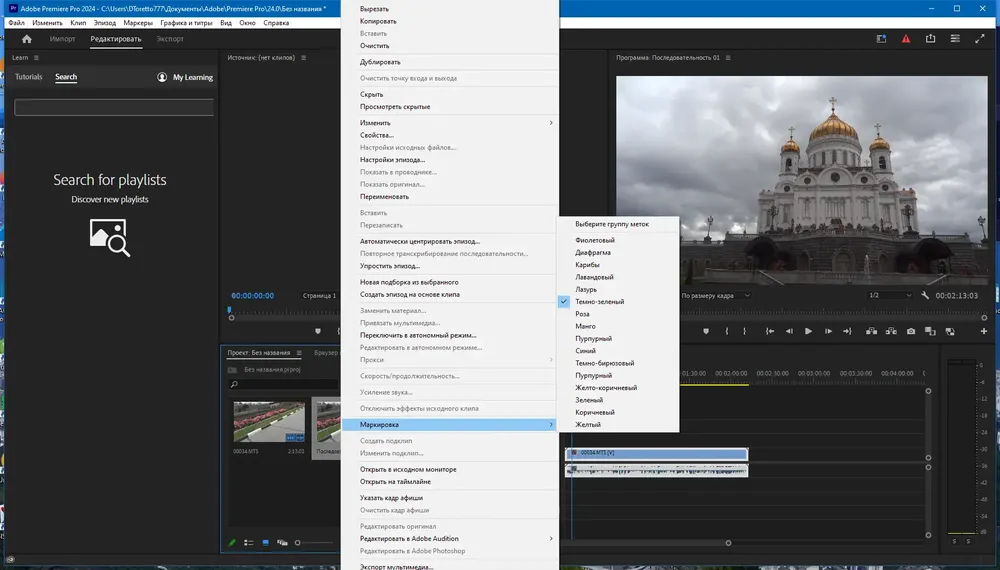Click timeline horizontal zoom scroll handle
The width and height of the screenshot is (1000, 570).
pos(728,543)
